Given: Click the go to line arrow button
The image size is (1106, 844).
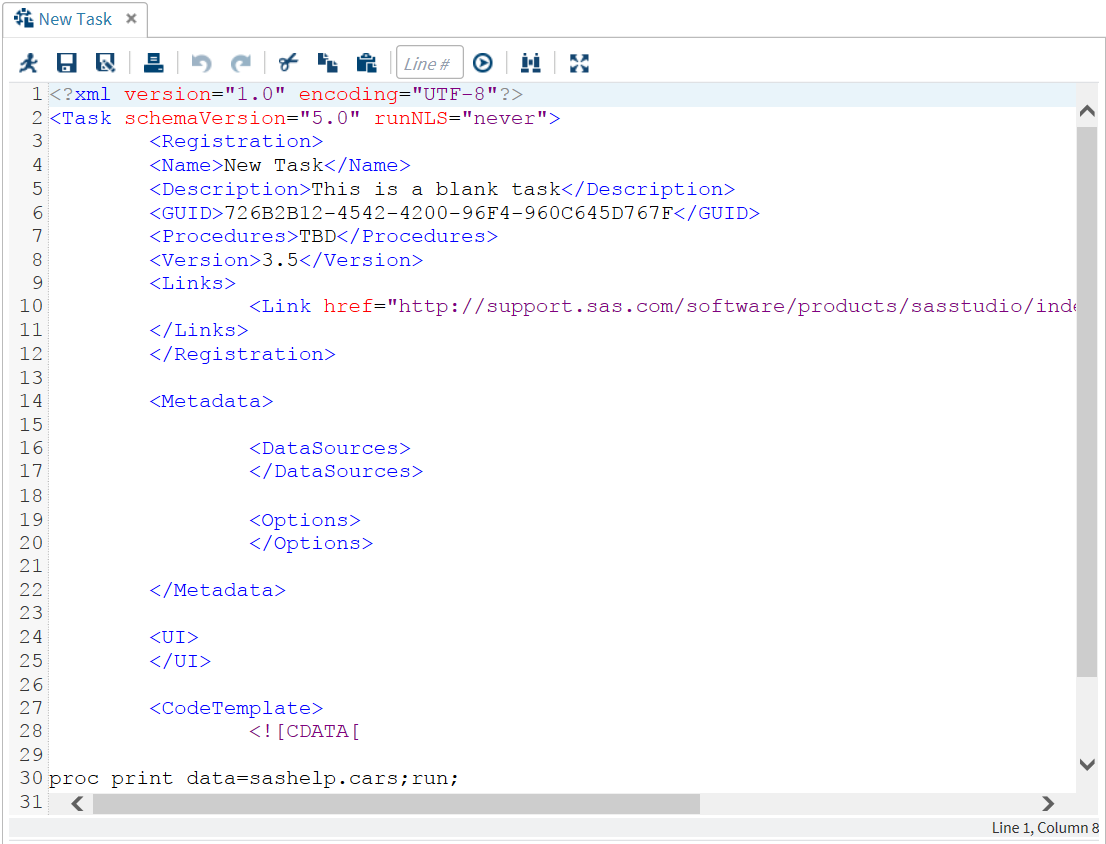Looking at the screenshot, I should tap(483, 63).
